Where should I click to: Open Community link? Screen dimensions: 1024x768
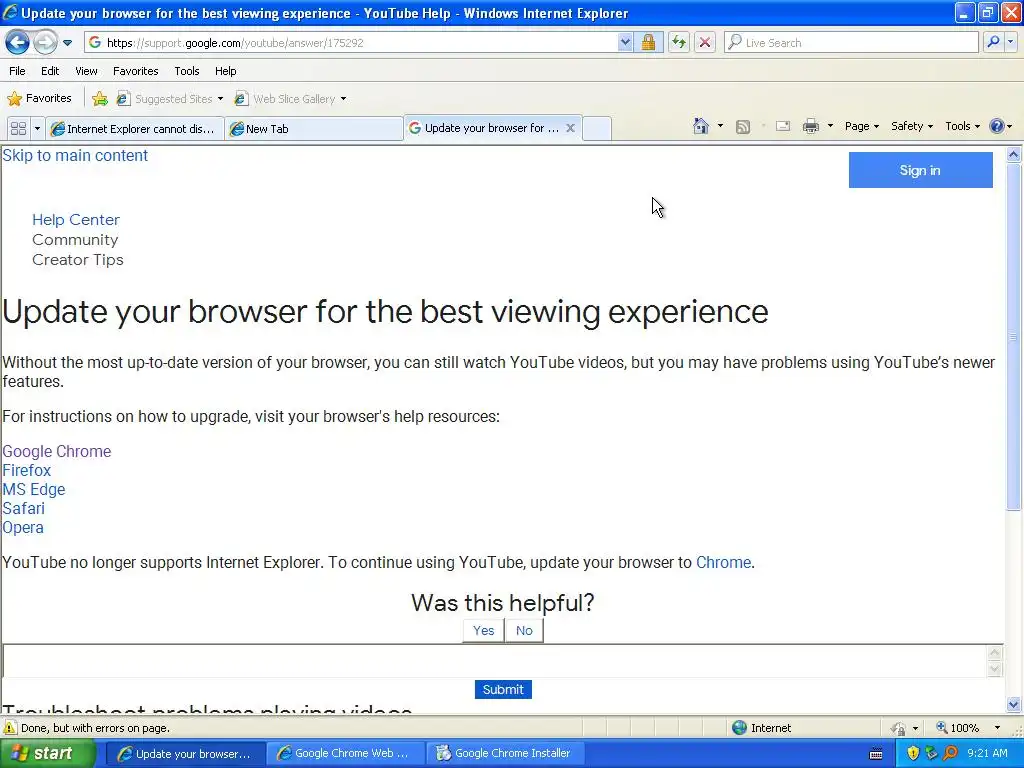pyautogui.click(x=75, y=240)
